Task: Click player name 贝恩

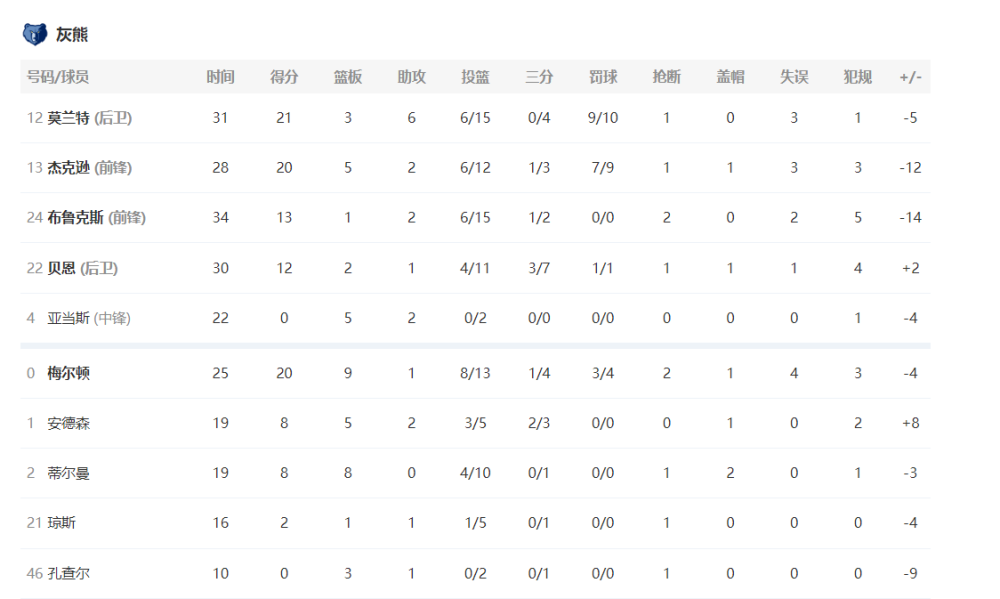Action: click(61, 268)
